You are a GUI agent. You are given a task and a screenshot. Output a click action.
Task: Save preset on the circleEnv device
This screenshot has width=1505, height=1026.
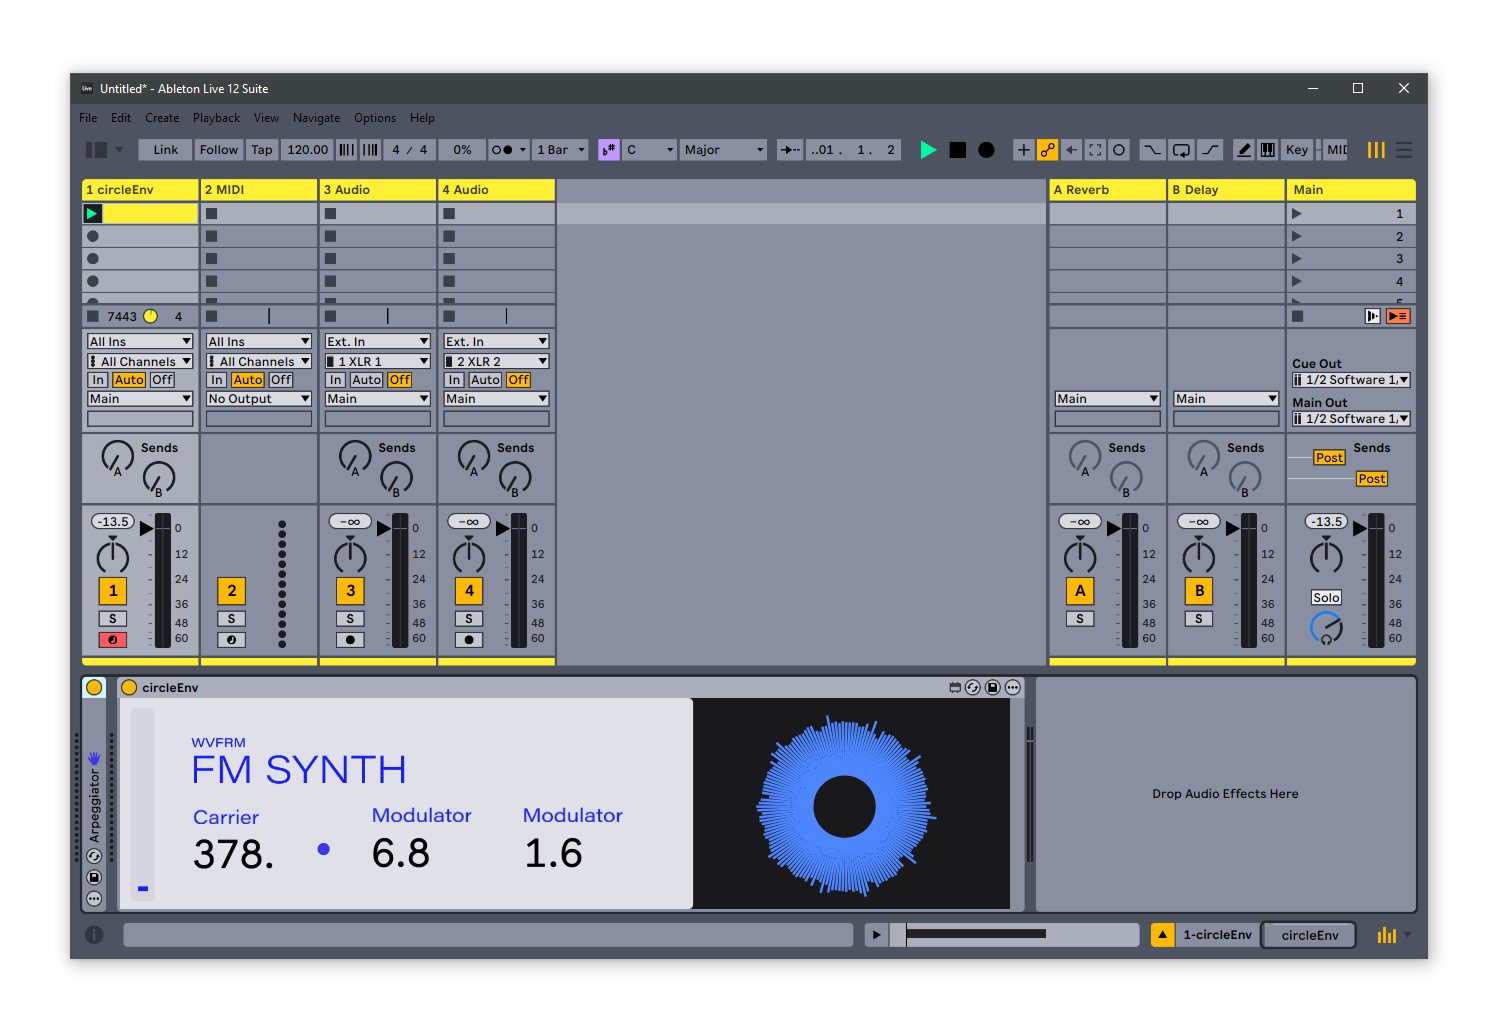[992, 688]
